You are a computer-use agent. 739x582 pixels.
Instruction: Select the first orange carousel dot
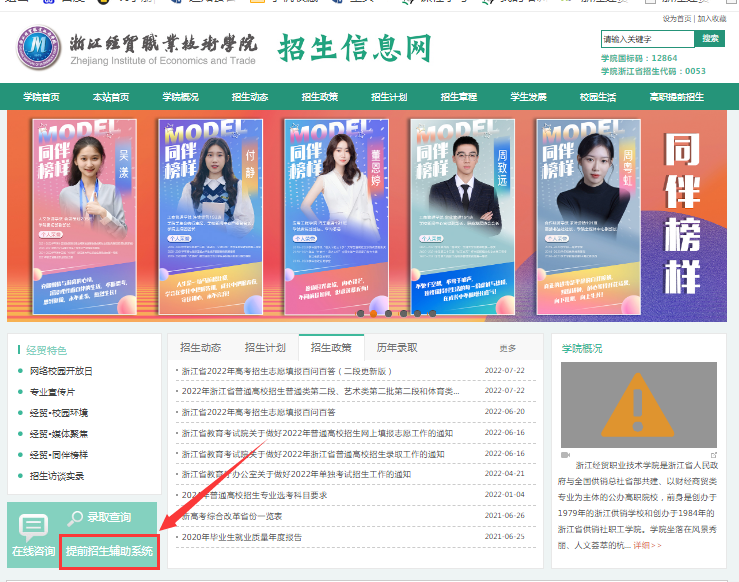coord(374,313)
